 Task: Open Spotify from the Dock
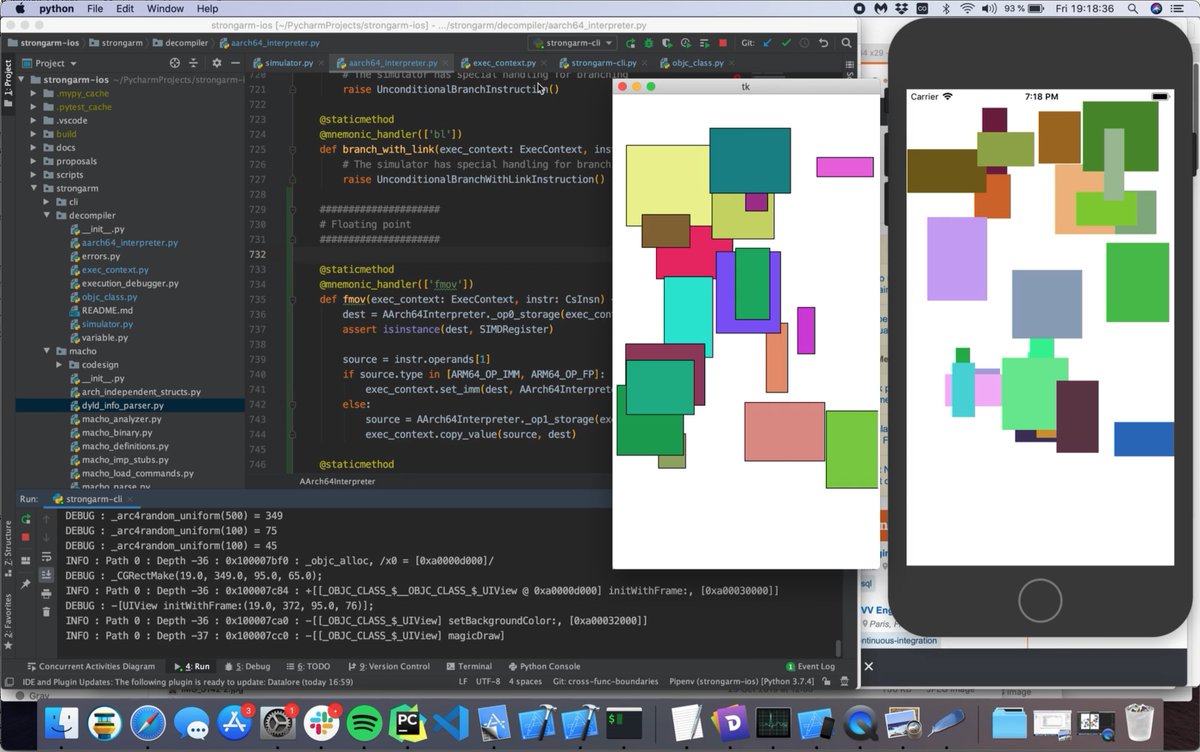pyautogui.click(x=364, y=722)
